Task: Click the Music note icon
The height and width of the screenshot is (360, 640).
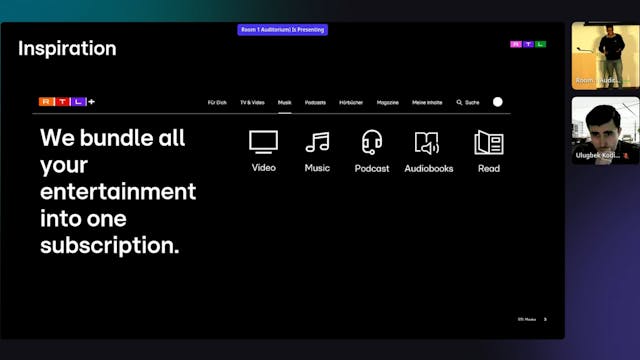Action: pyautogui.click(x=318, y=142)
